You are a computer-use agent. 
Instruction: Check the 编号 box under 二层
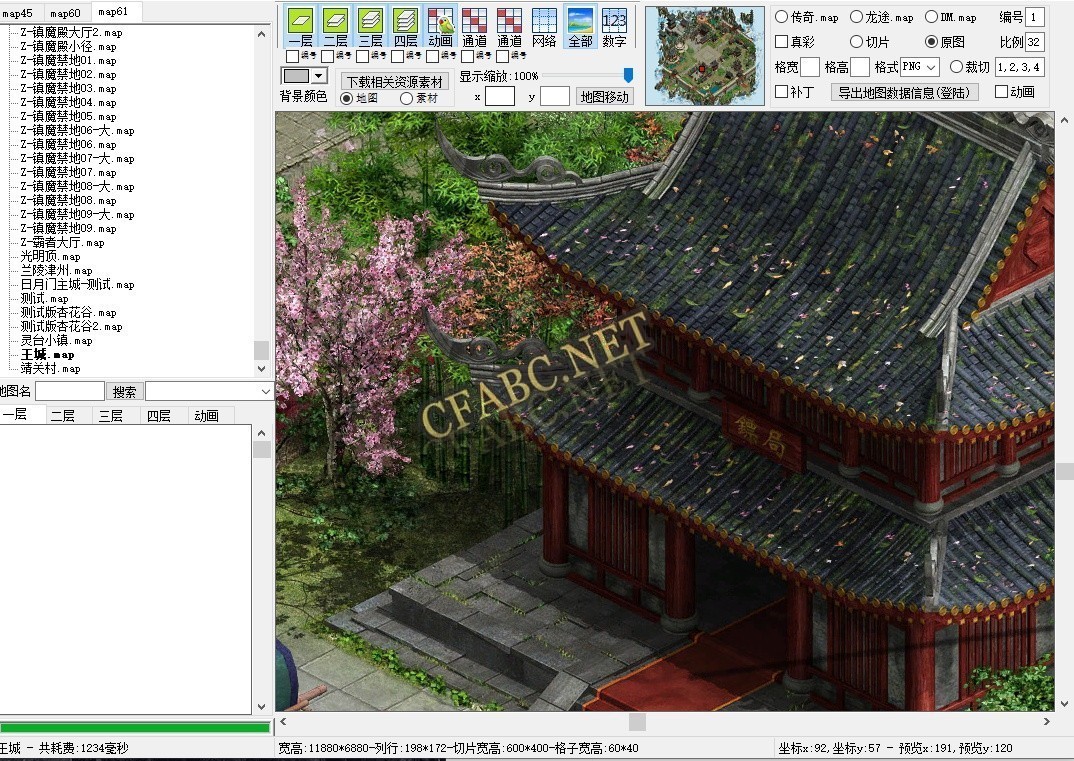click(327, 56)
